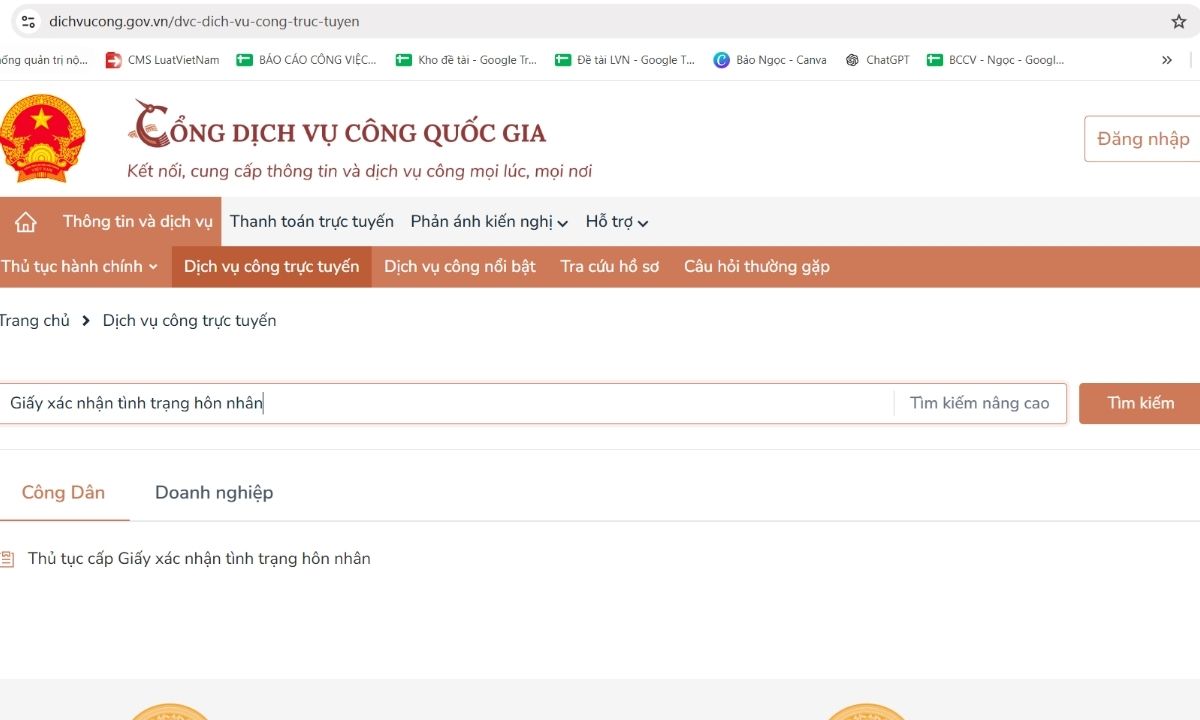Click the Tìm kiếm search button
Screen dimensions: 1200x720
tap(1140, 403)
